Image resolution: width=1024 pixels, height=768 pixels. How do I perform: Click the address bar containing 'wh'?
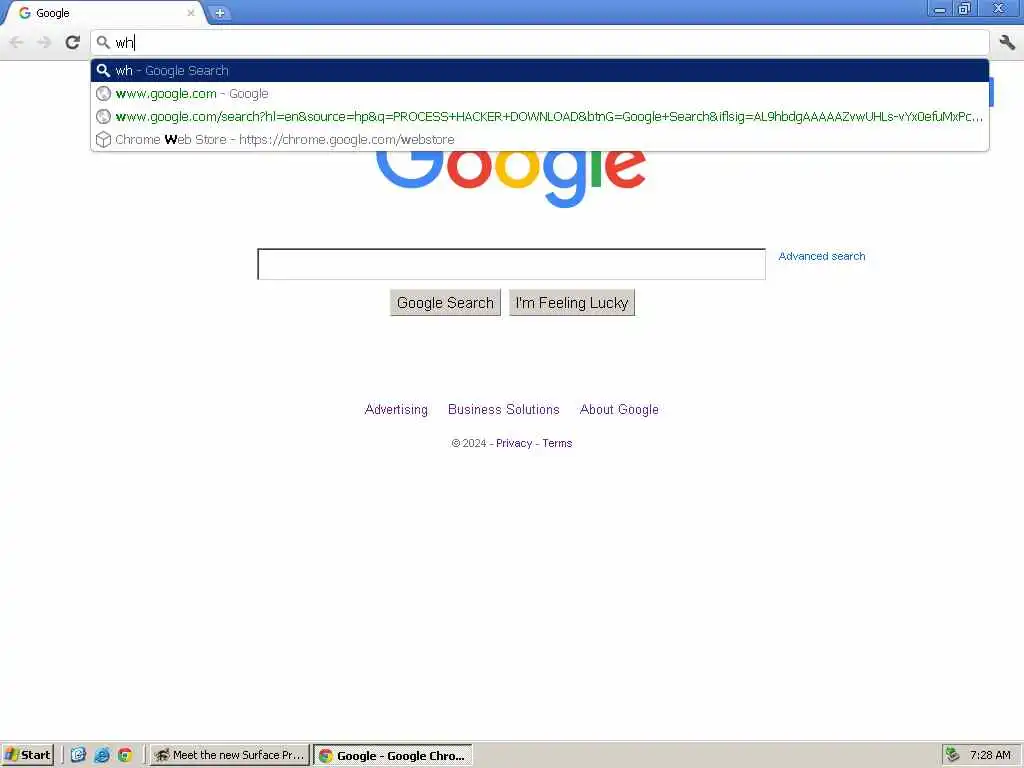point(539,42)
